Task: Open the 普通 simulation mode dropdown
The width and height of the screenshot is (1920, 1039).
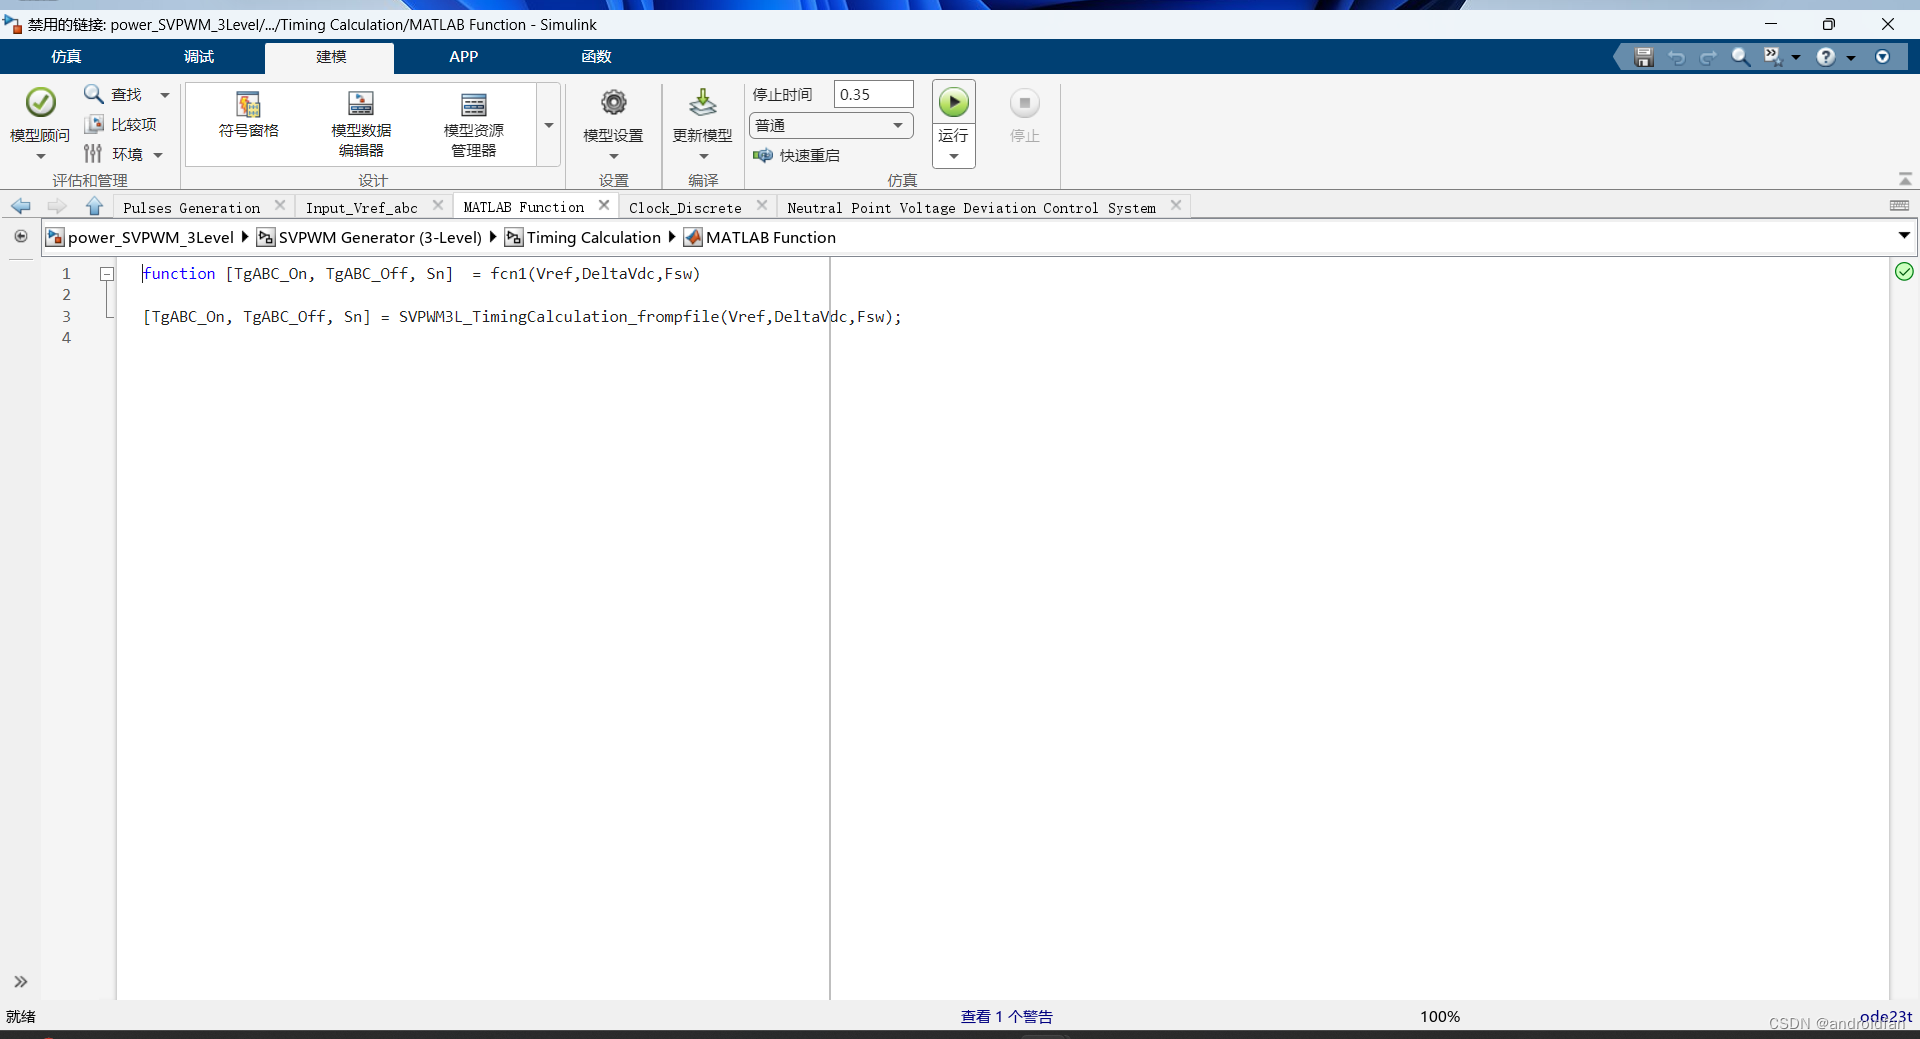Action: tap(831, 125)
